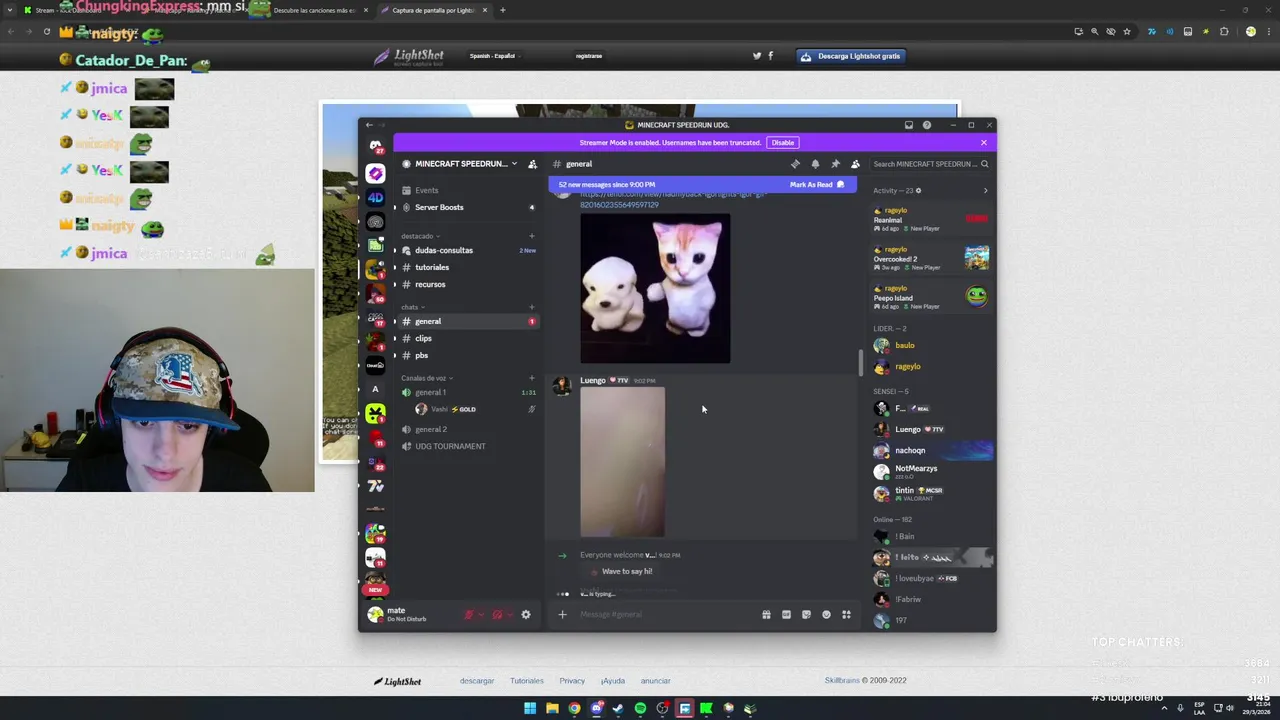Viewport: 1280px width, 720px height.
Task: Open the Events entry
Action: (468, 190)
